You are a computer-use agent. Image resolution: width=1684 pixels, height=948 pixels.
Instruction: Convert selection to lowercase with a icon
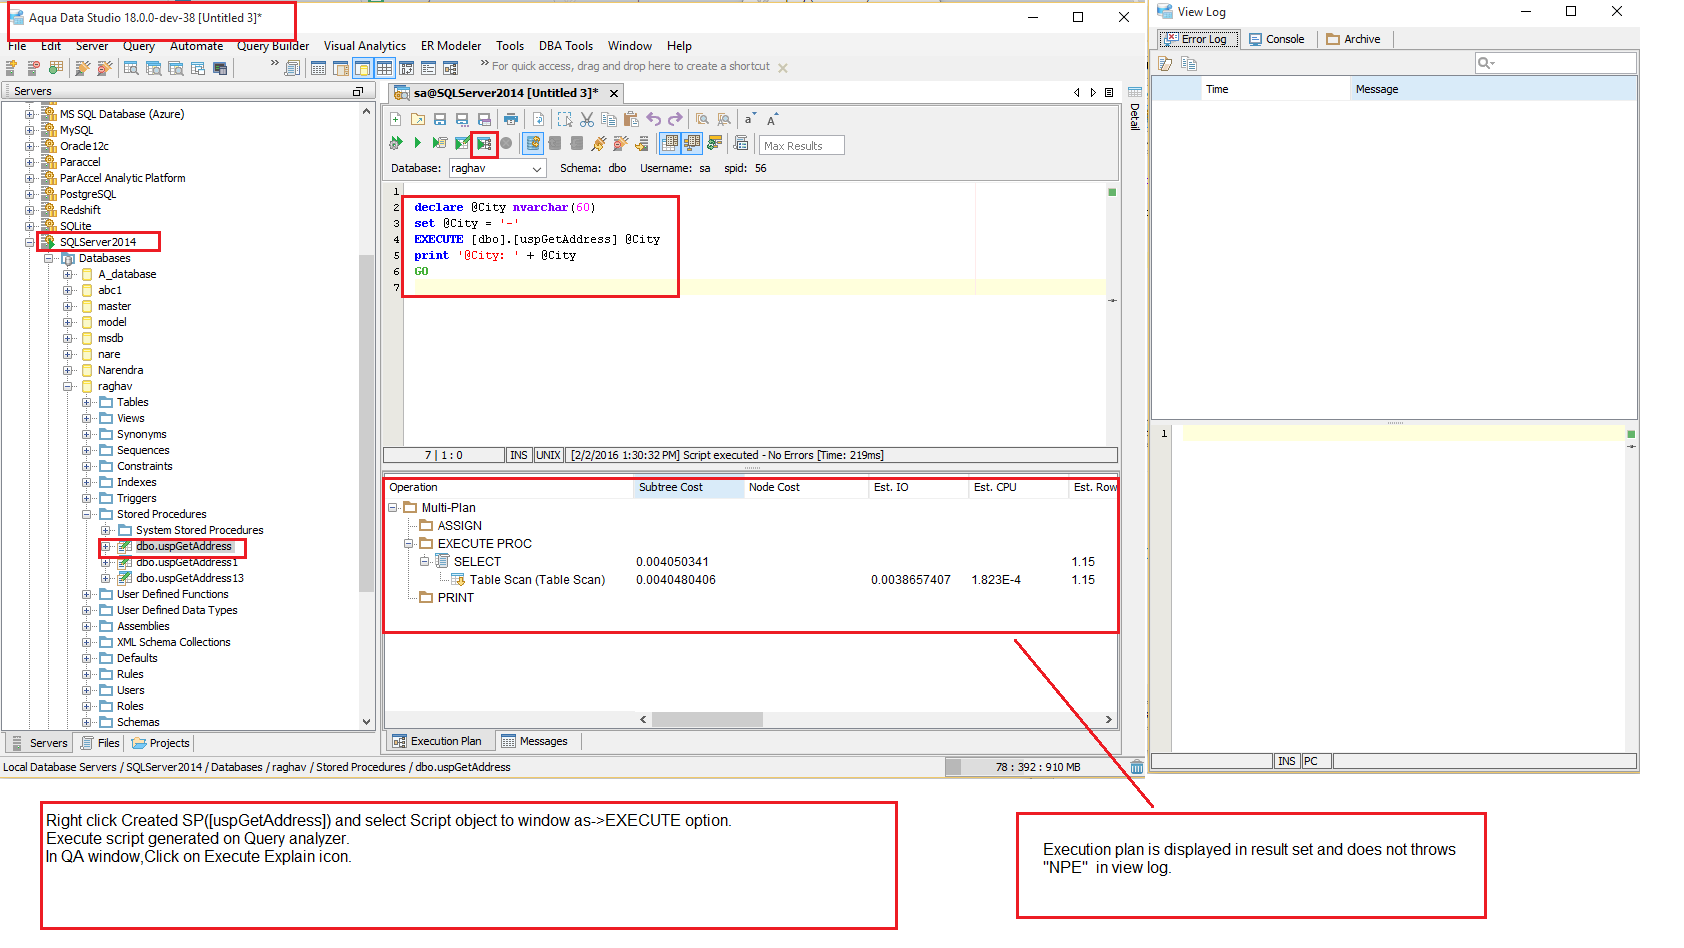pos(750,119)
